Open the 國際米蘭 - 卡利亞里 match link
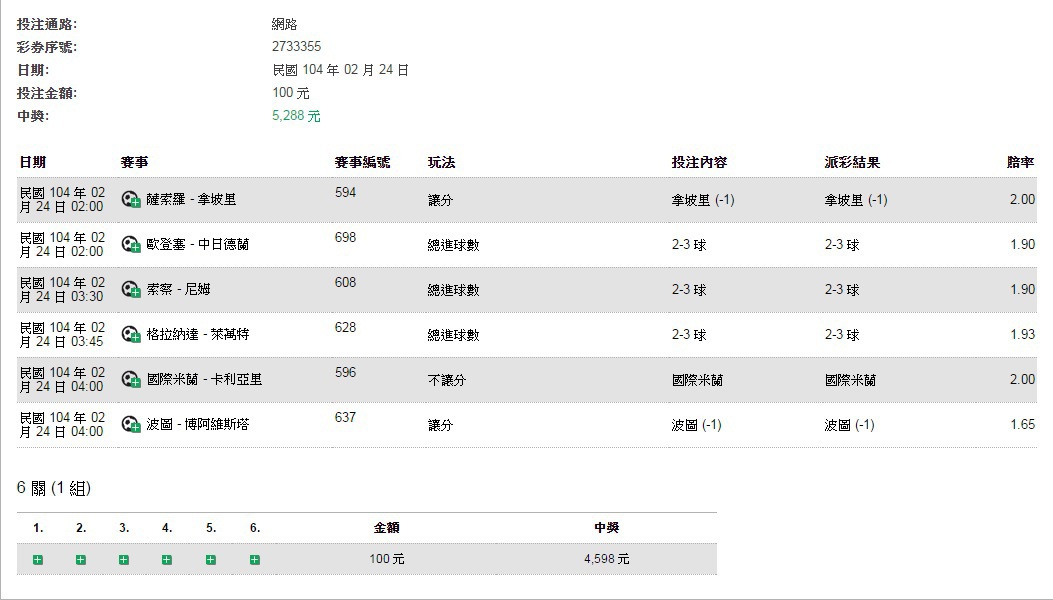Image resolution: width=1053 pixels, height=600 pixels. (x=204, y=380)
